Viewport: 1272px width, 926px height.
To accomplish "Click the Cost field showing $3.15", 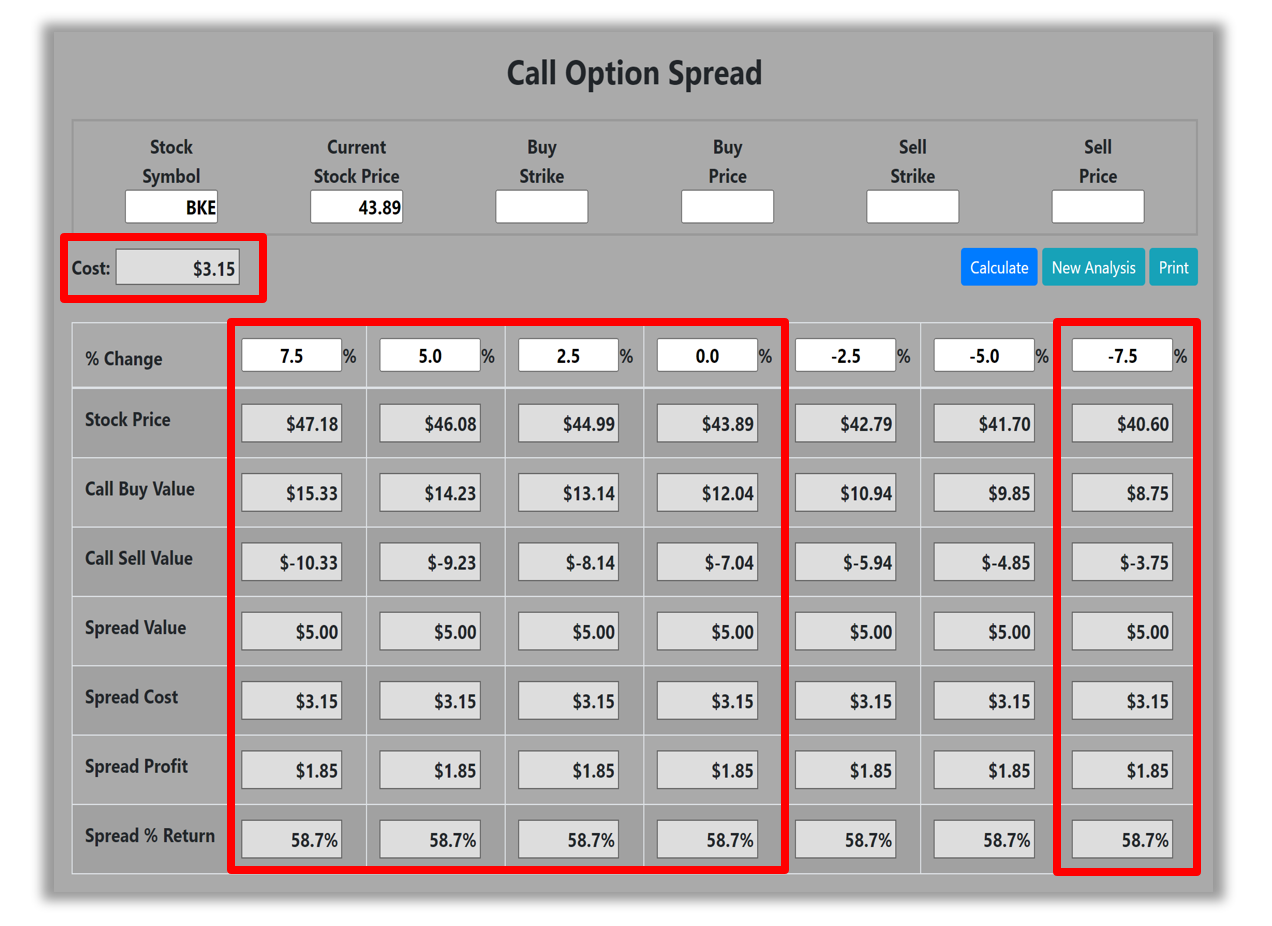I will click(177, 268).
